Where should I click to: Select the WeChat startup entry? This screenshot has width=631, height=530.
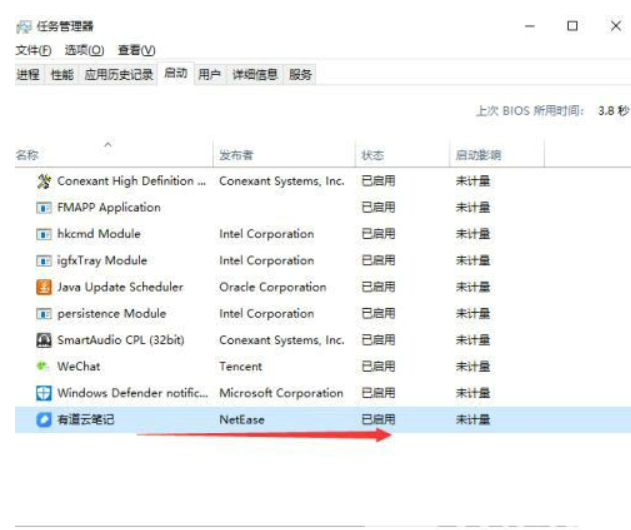click(x=79, y=367)
